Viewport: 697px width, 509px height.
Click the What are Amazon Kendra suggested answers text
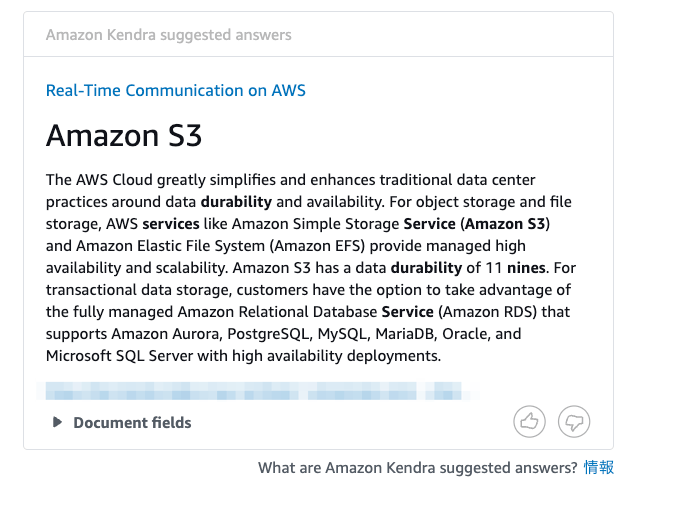(417, 468)
